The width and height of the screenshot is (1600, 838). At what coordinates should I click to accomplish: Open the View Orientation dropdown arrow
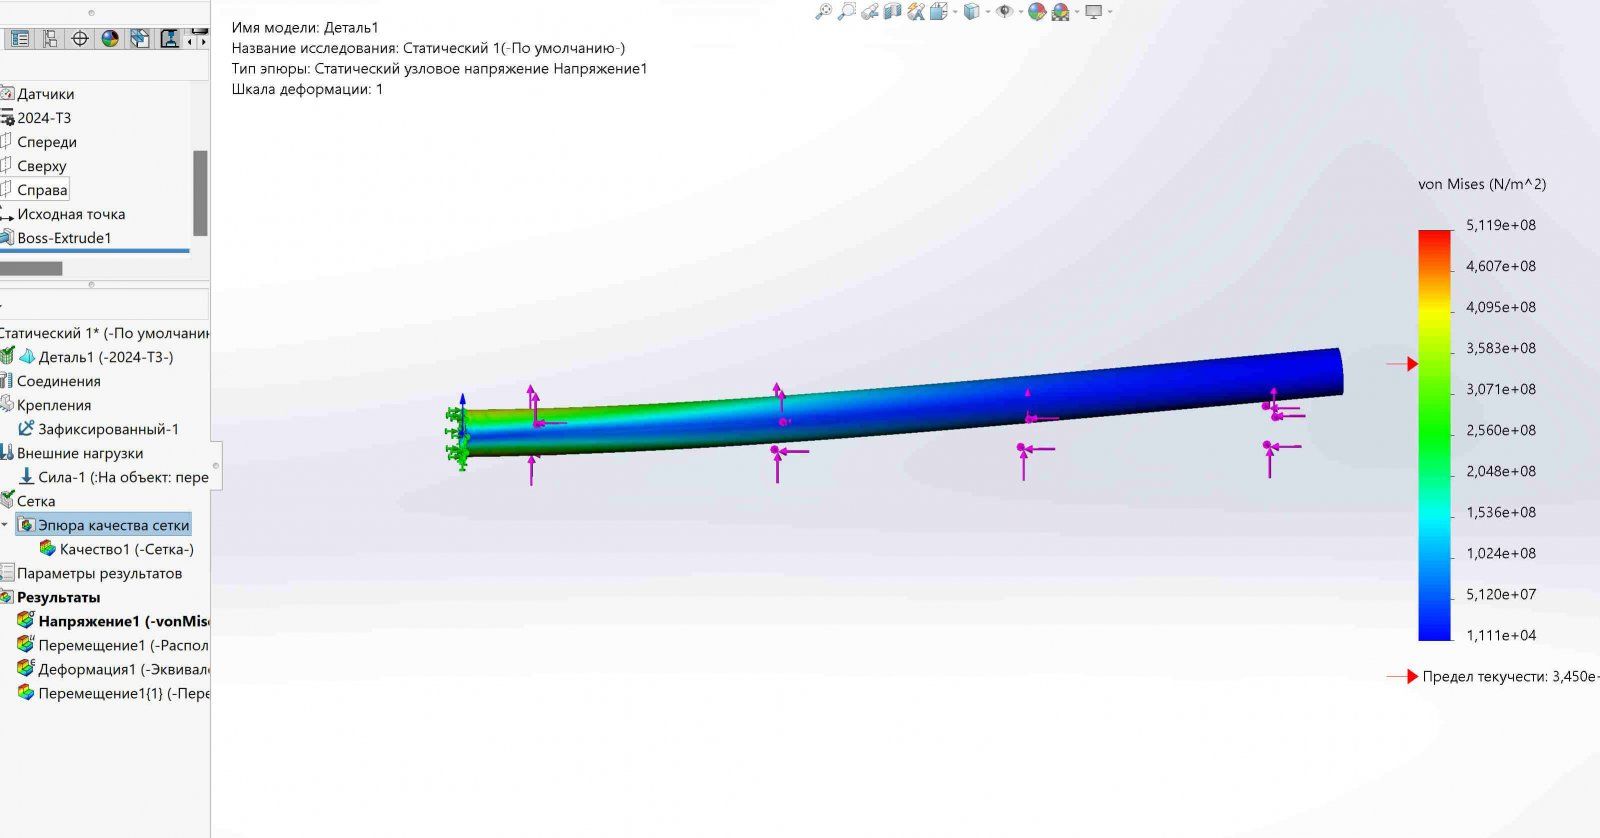pos(987,12)
